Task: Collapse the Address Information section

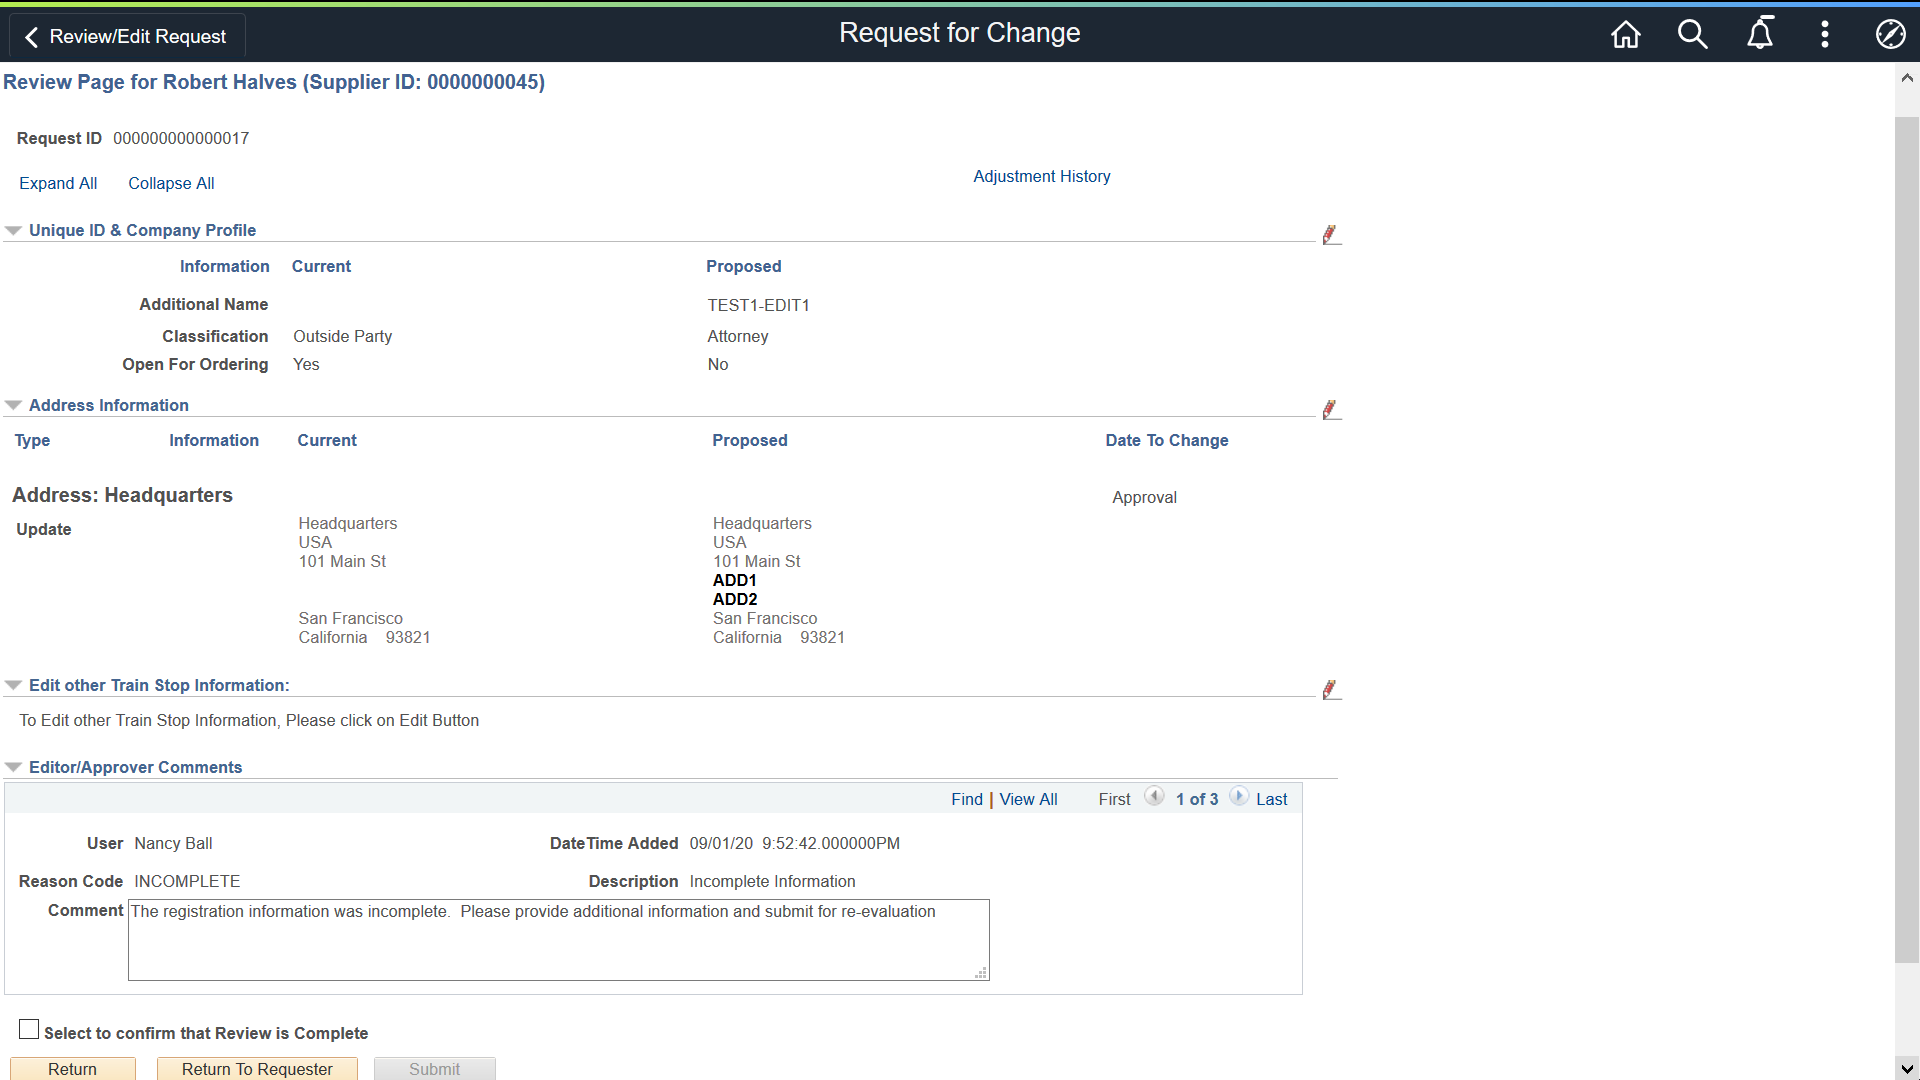Action: (x=13, y=404)
